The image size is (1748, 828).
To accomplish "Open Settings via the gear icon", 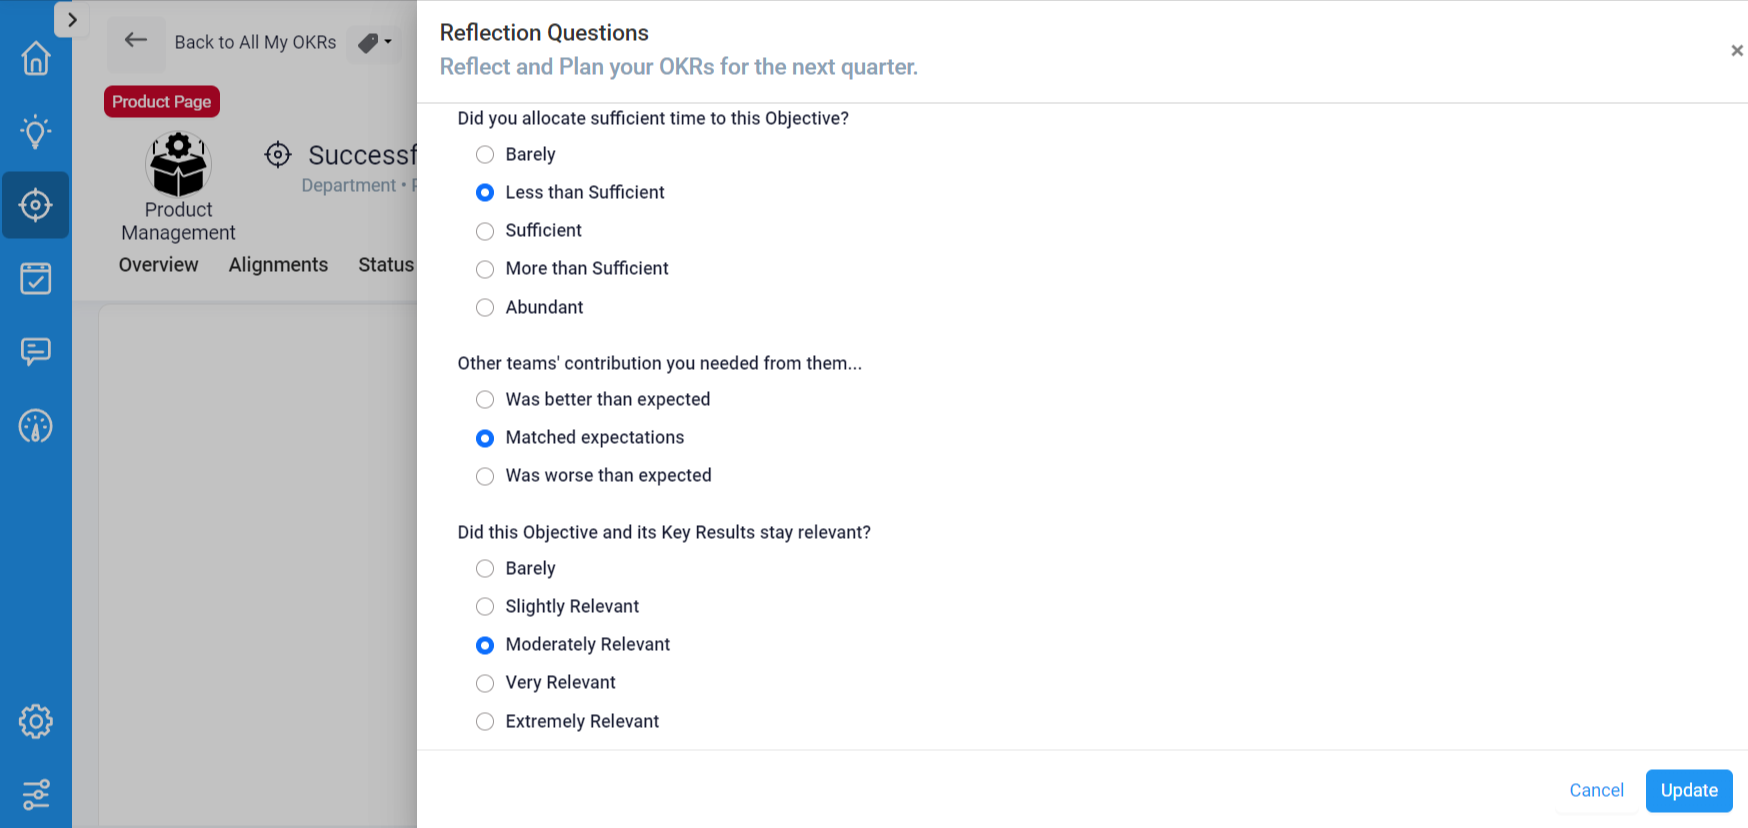I will pos(36,721).
